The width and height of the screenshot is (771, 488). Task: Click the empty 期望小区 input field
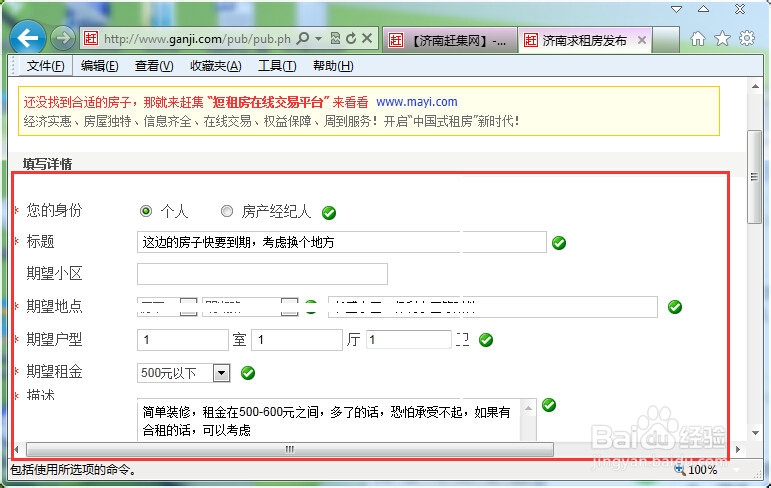[262, 274]
